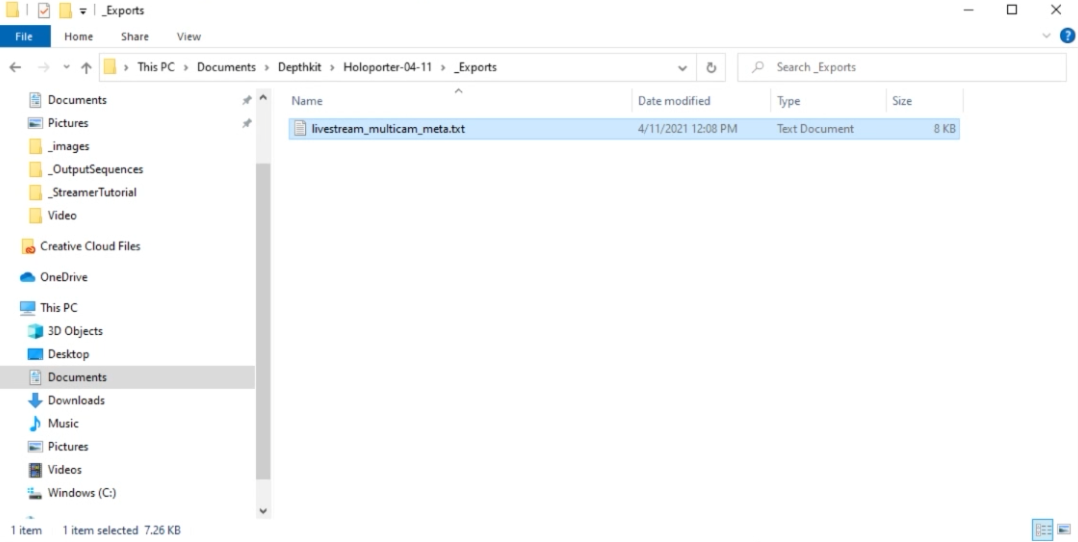The height and width of the screenshot is (542, 1078).
Task: Sort by Date modified column header
Action: click(674, 100)
